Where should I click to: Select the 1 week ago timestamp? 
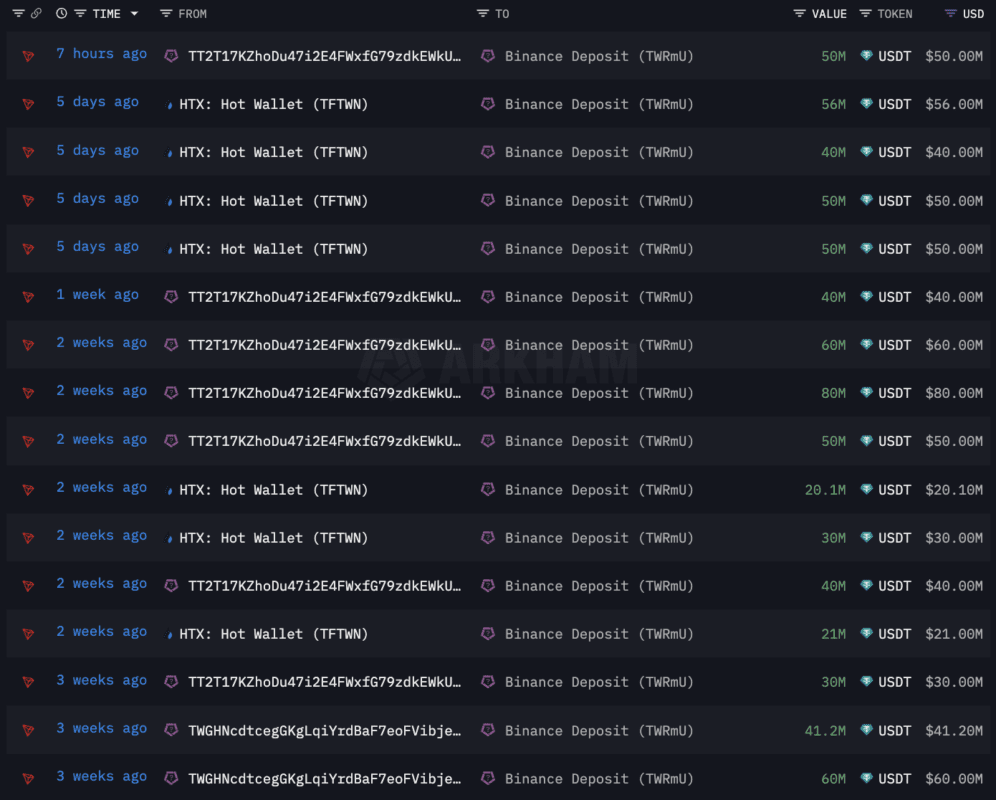97,295
